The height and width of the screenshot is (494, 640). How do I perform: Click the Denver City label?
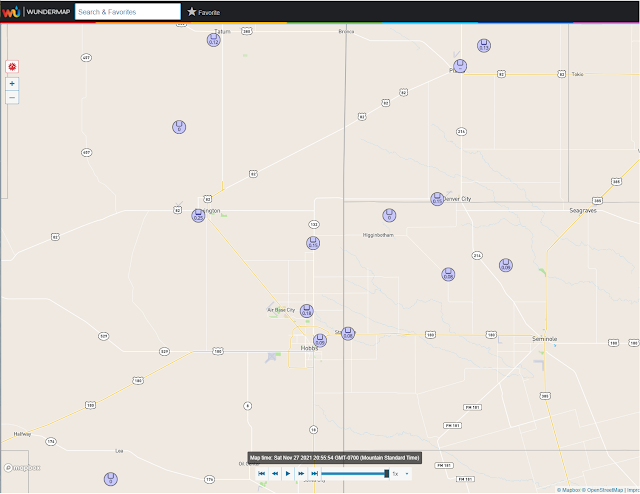pos(458,199)
